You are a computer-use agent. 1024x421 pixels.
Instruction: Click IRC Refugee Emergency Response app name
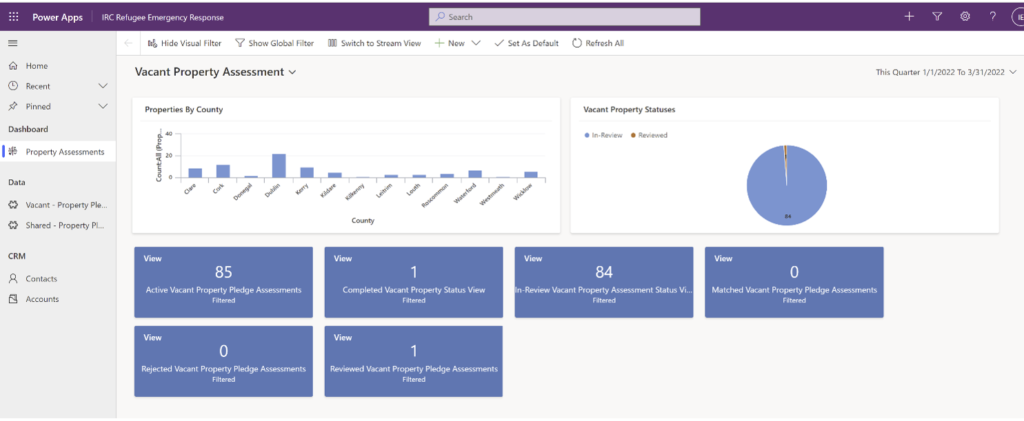tap(163, 17)
